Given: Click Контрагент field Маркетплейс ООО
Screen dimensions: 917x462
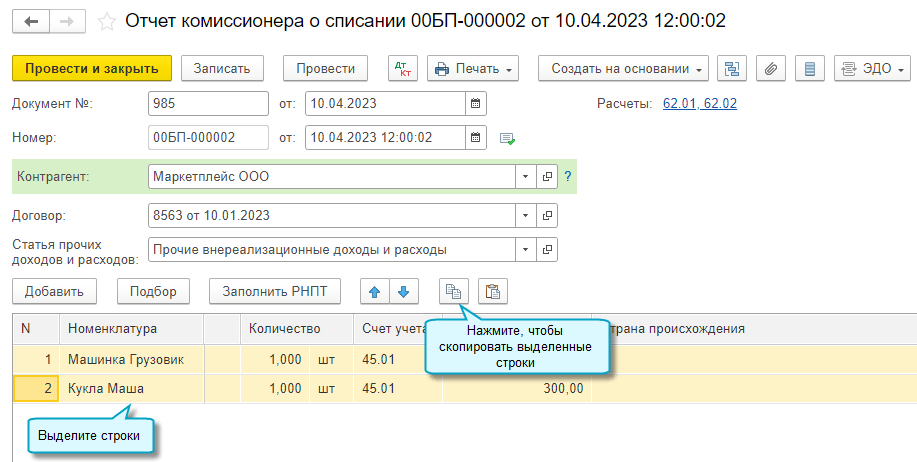Looking at the screenshot, I should coord(332,177).
